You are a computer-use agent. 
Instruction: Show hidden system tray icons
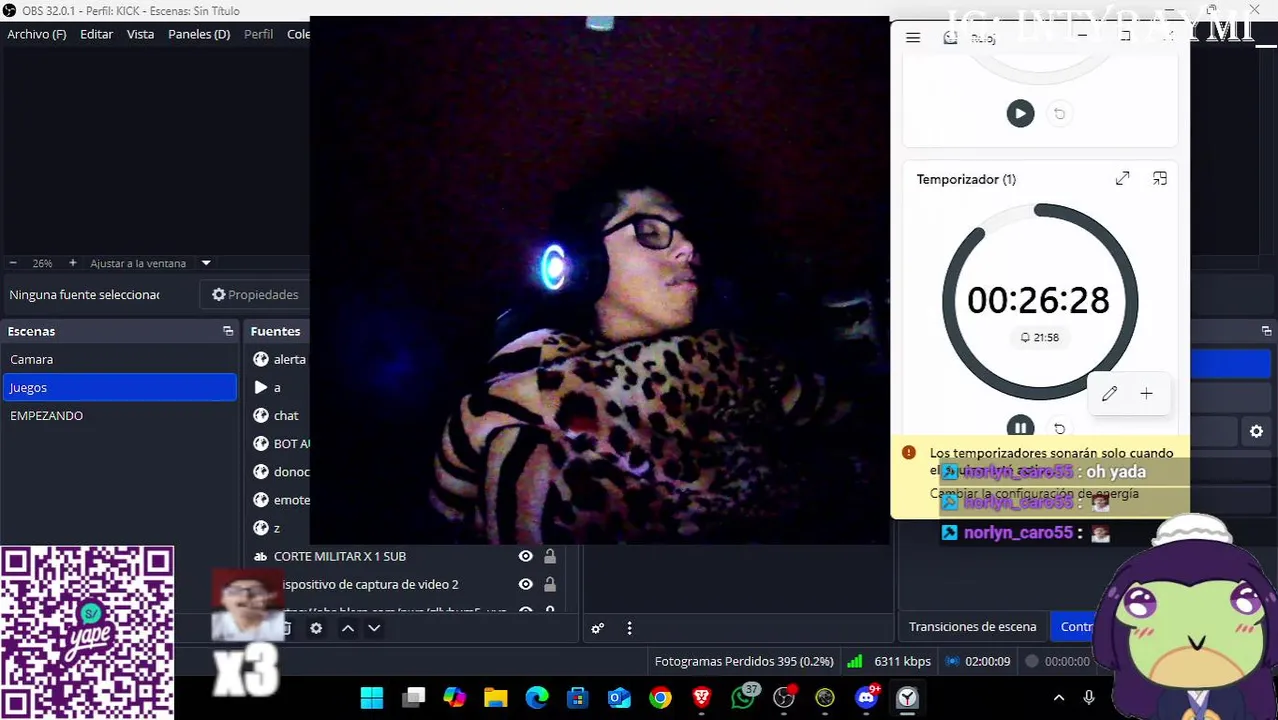[x=1059, y=697]
